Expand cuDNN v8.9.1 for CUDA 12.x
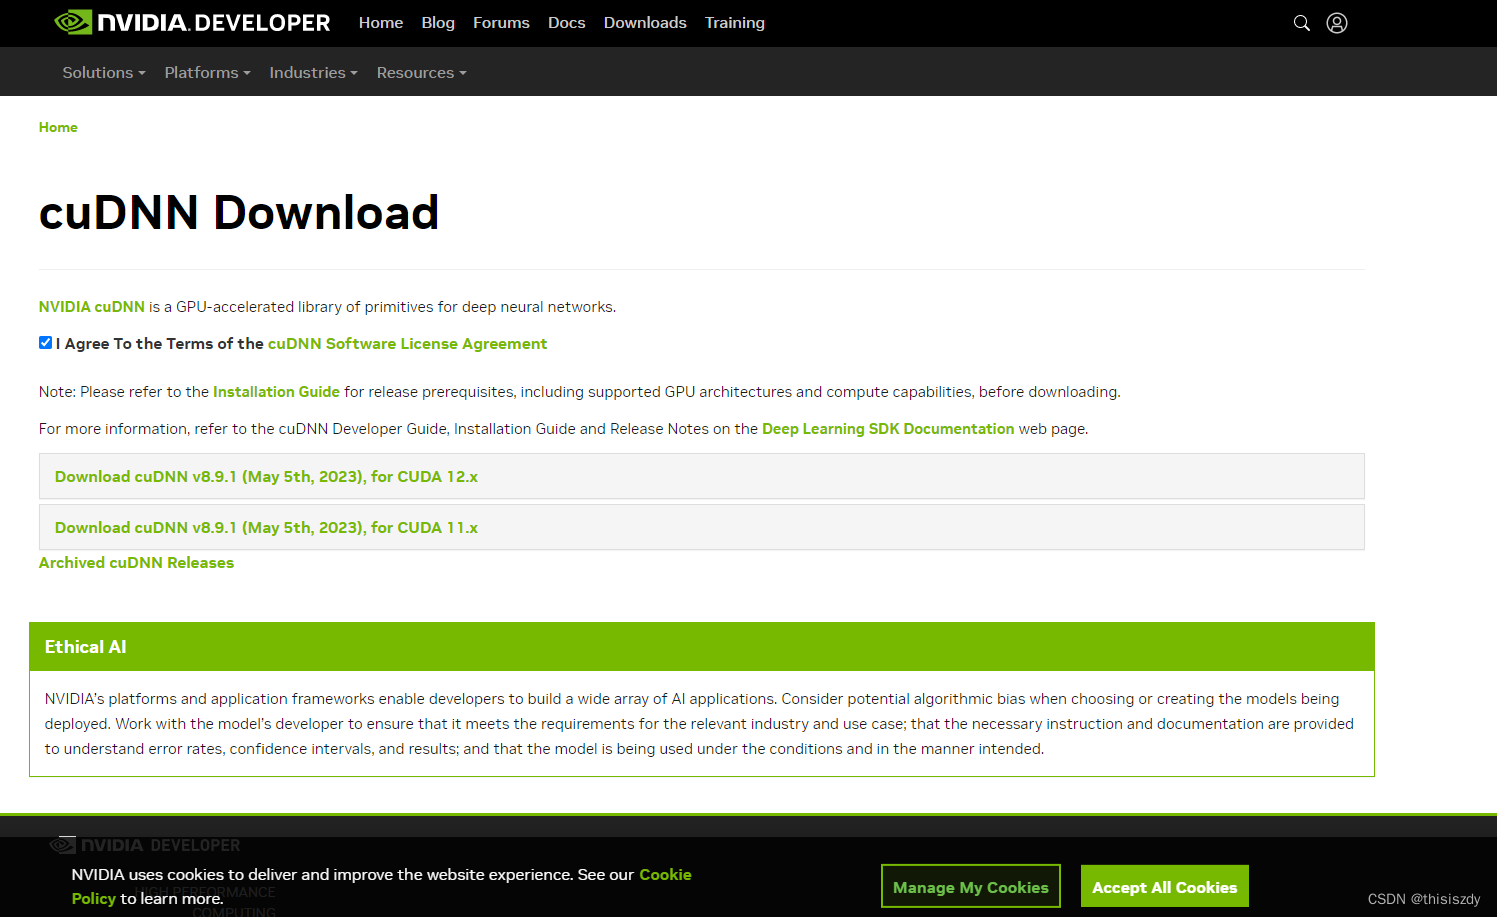 coord(702,477)
